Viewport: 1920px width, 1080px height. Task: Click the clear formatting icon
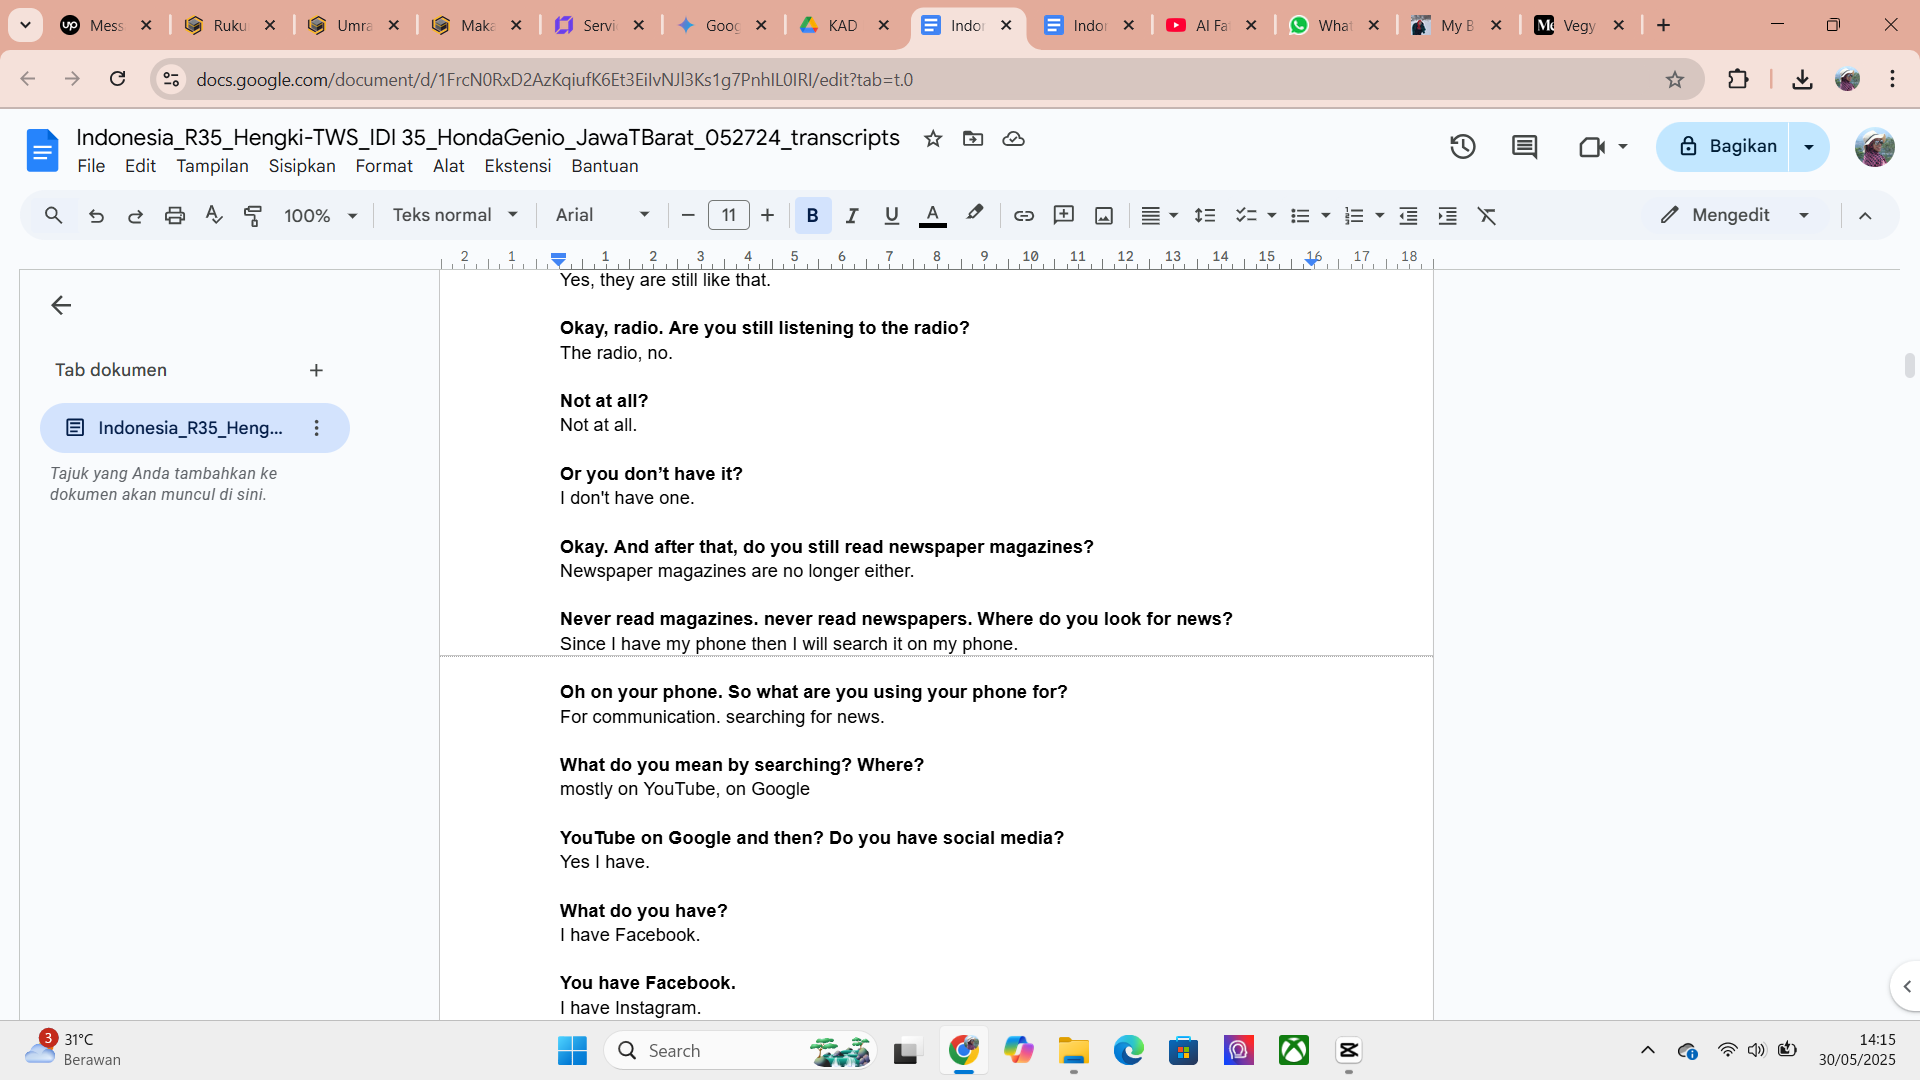coord(1487,215)
